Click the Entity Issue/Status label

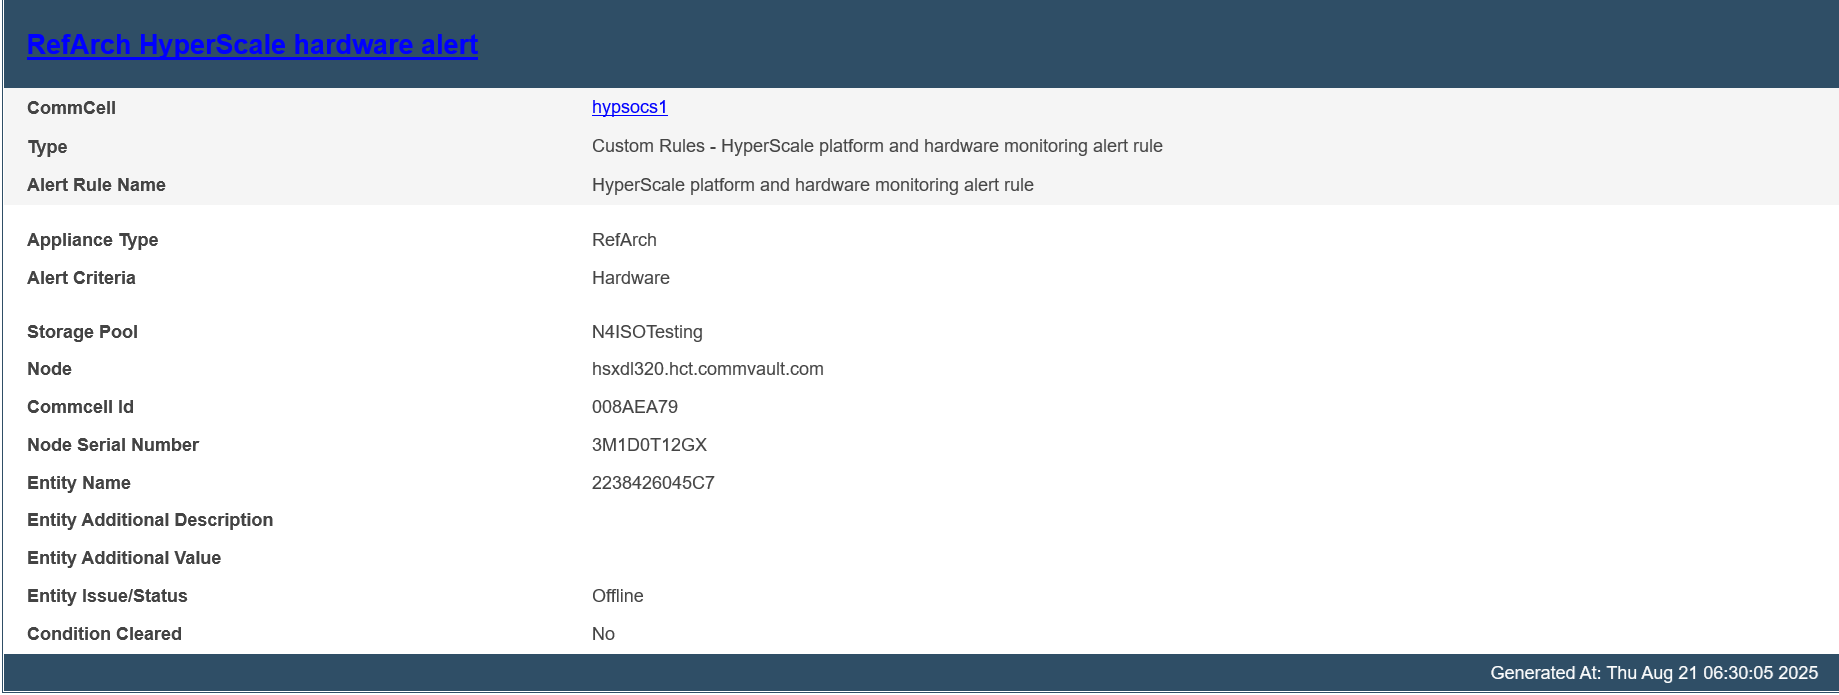click(x=107, y=596)
